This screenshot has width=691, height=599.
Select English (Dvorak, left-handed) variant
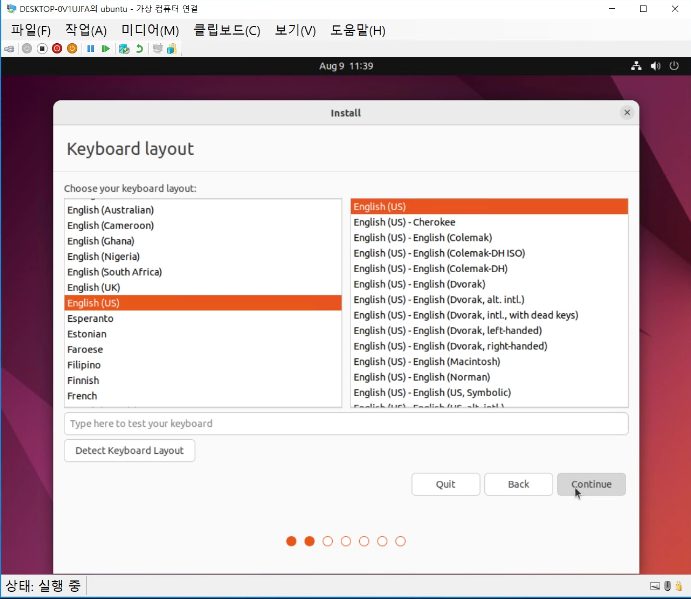(489, 331)
